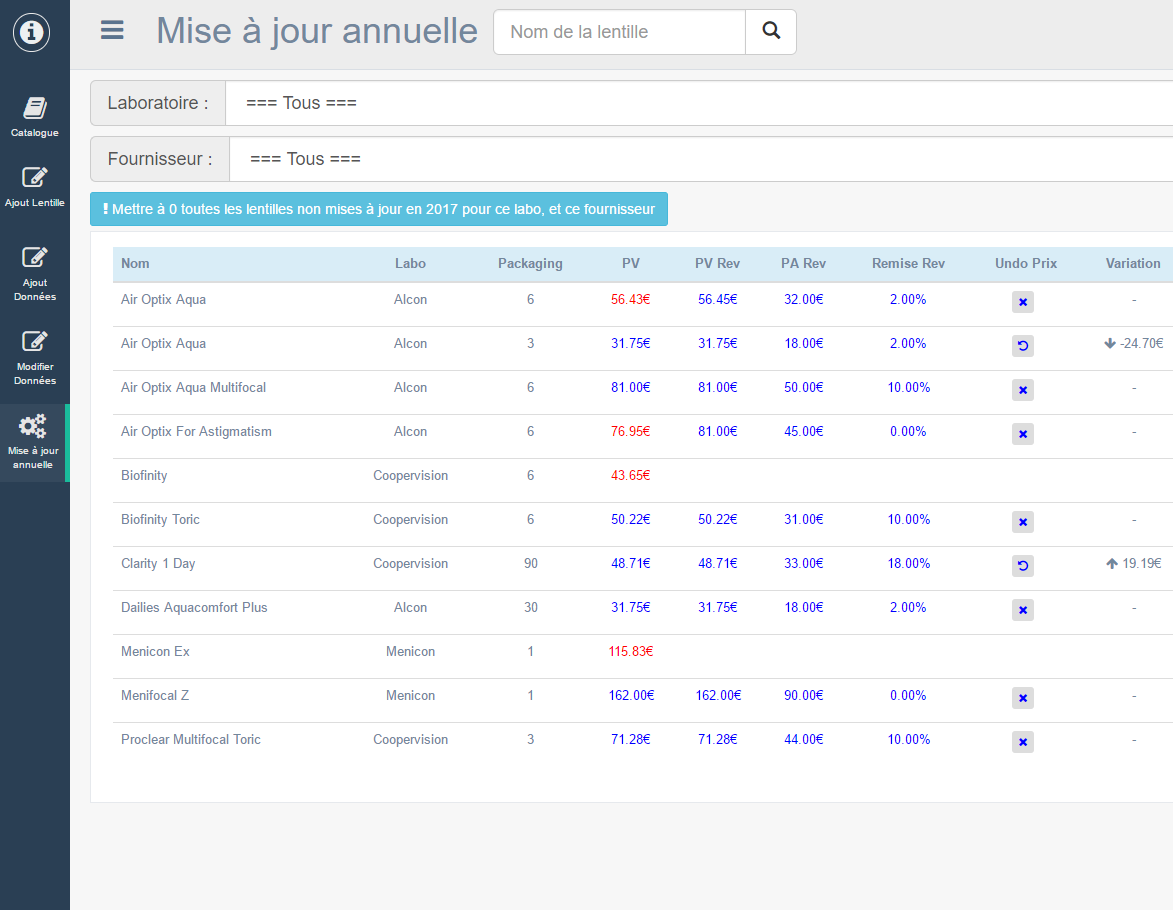Click undo icon for Air Optix Aqua packaging 3
Screen dimensions: 1173x910
(x=1022, y=346)
